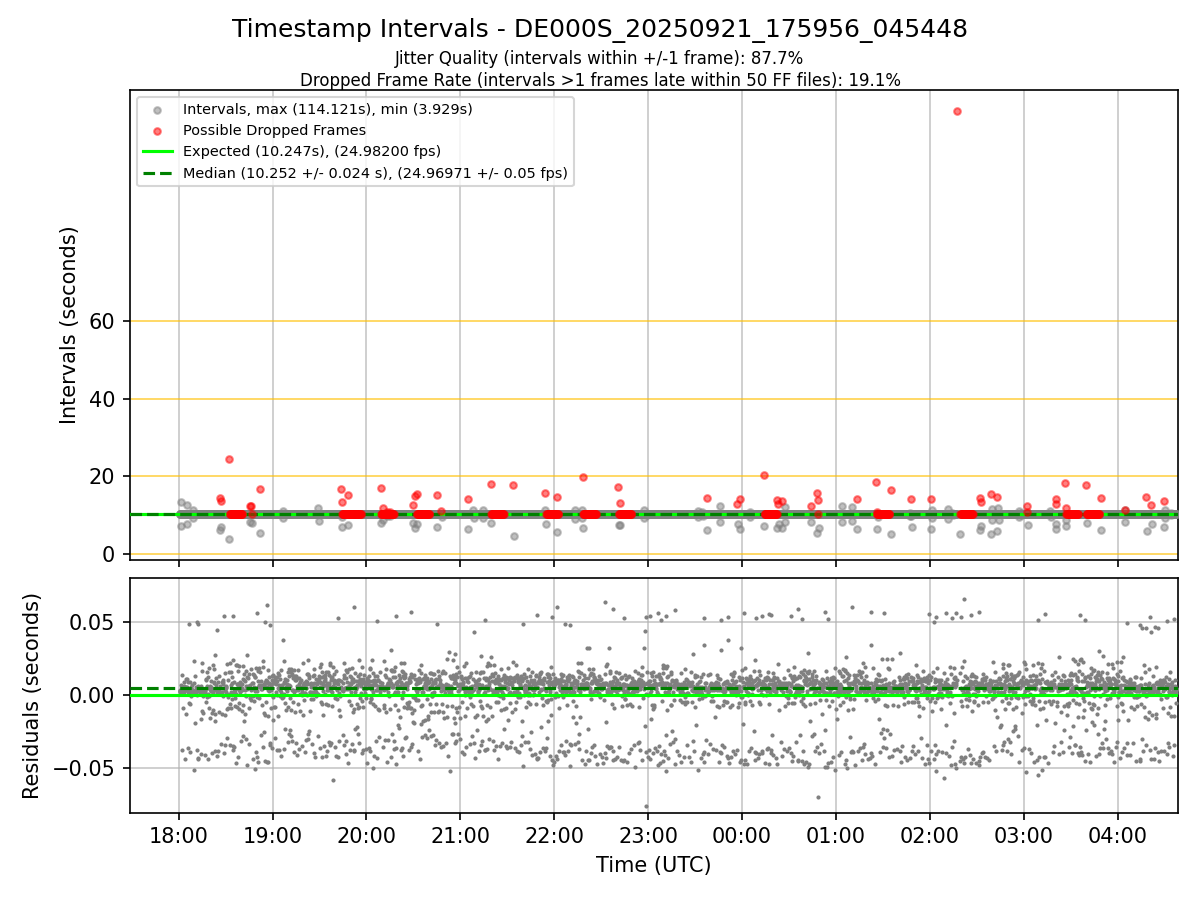Screen dimensions: 1200x900
Task: Click the x-axis tick label '00:00'
Action: pos(742,834)
